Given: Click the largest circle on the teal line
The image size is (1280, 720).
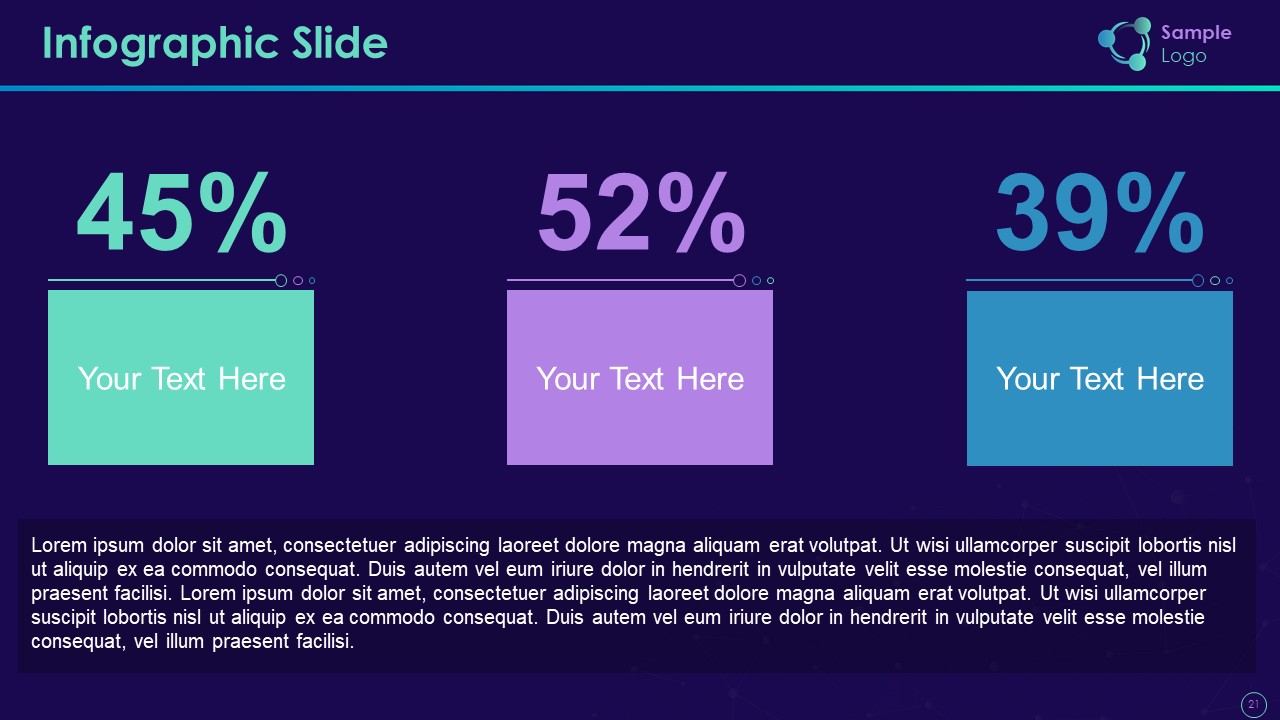Looking at the screenshot, I should point(281,281).
